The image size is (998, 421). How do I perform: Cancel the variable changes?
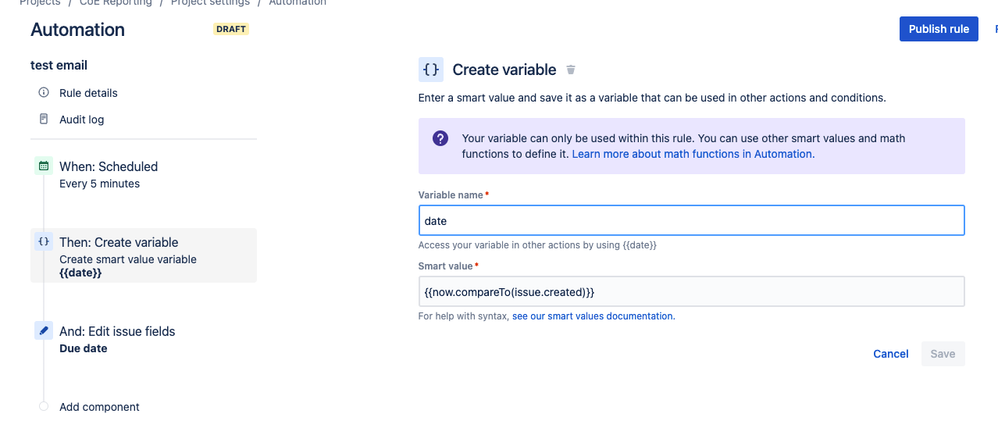click(890, 354)
